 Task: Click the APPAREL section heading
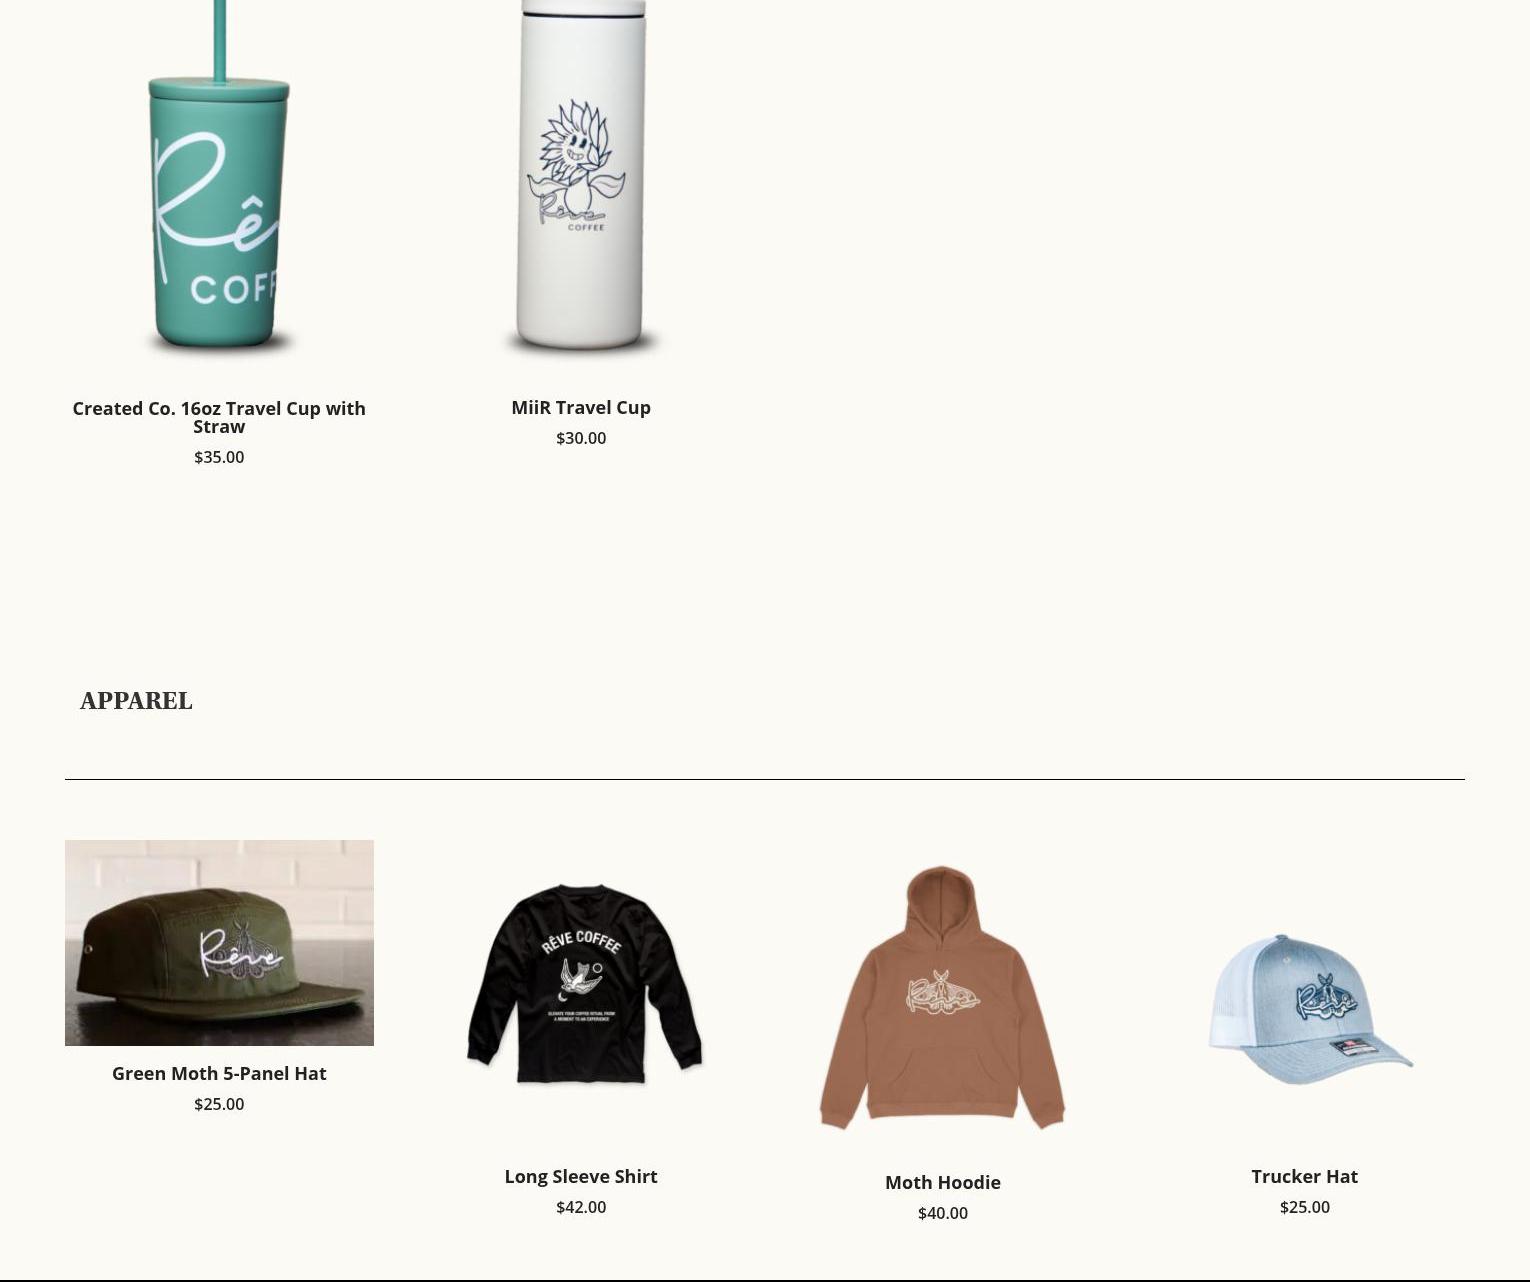coord(136,701)
